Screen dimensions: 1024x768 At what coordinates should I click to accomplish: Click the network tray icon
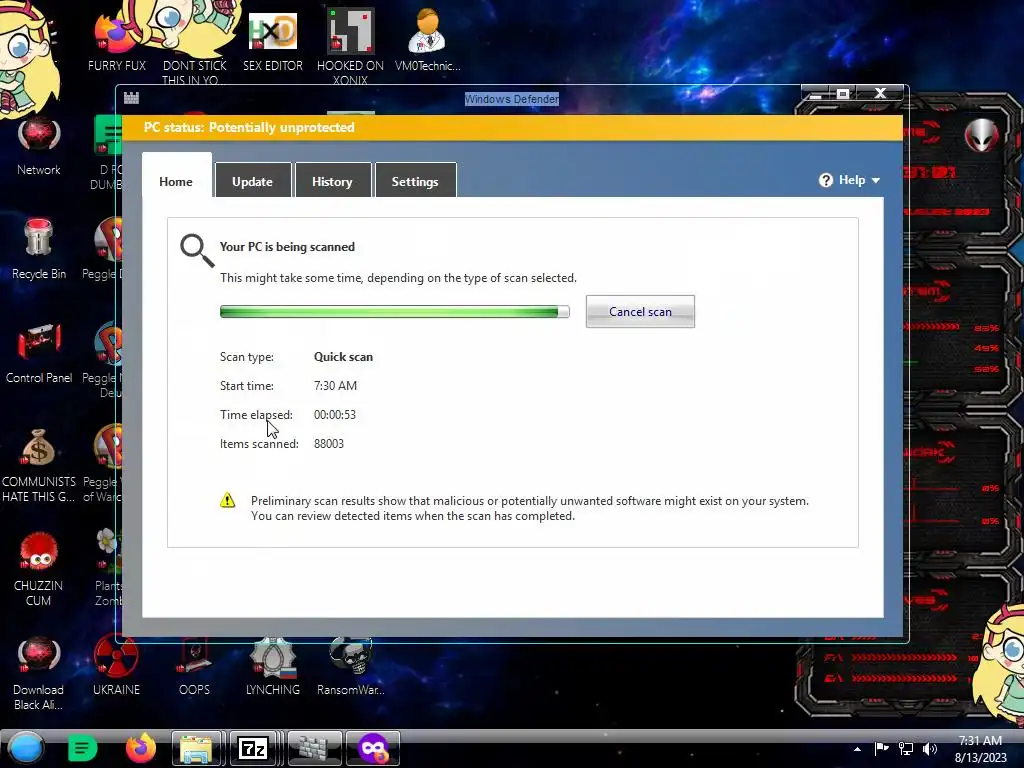pos(906,748)
